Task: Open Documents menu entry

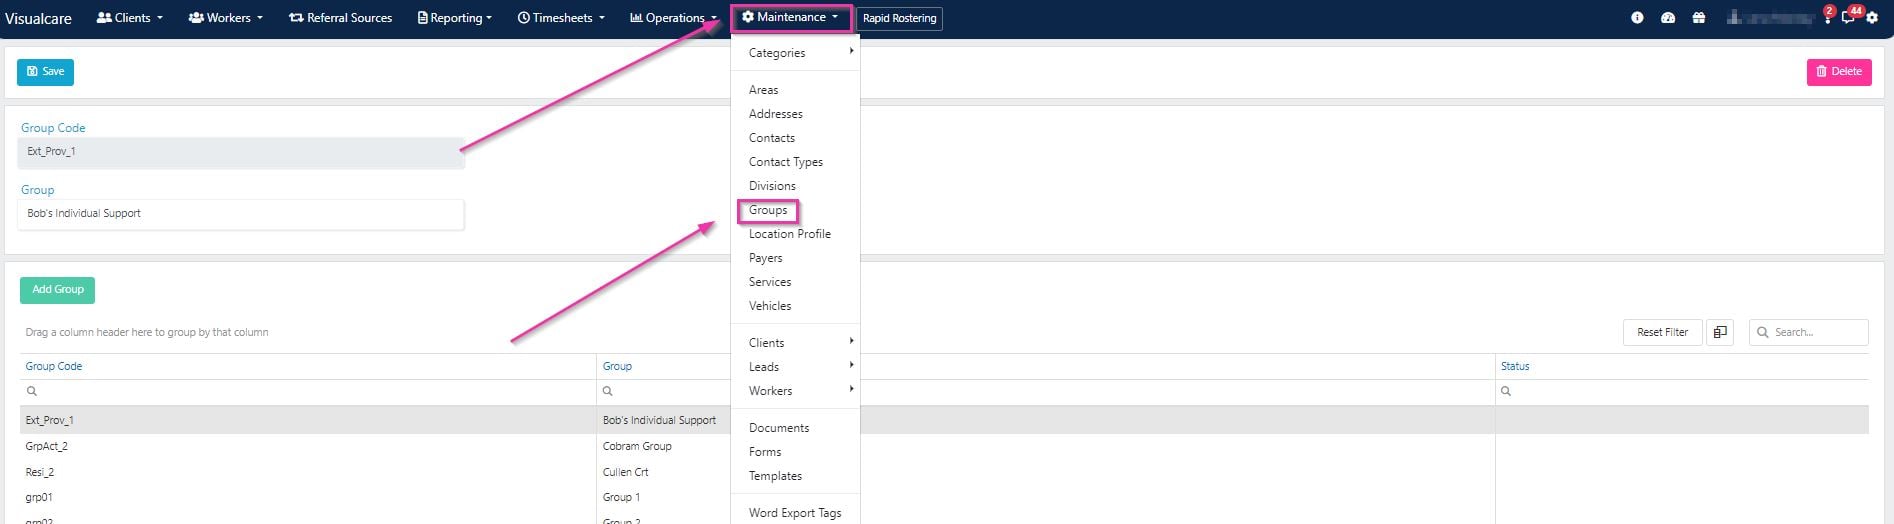Action: coord(779,428)
